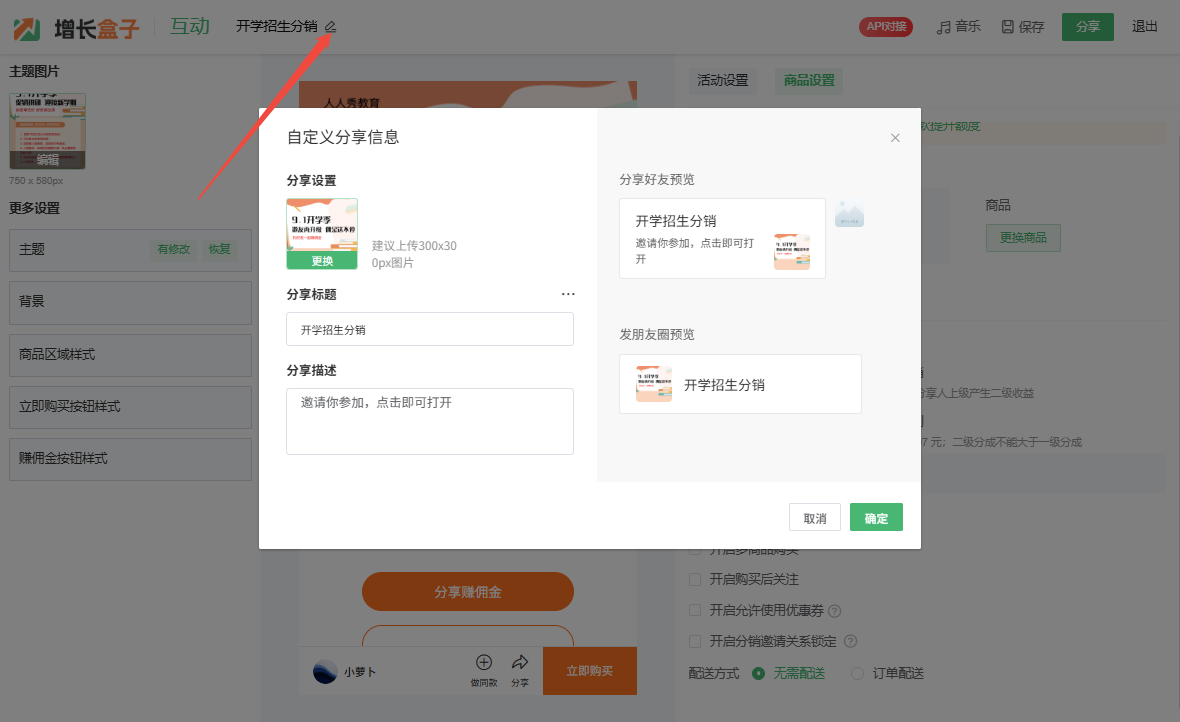Click help icon next to 开启分销邀请关系锁定

tap(849, 641)
